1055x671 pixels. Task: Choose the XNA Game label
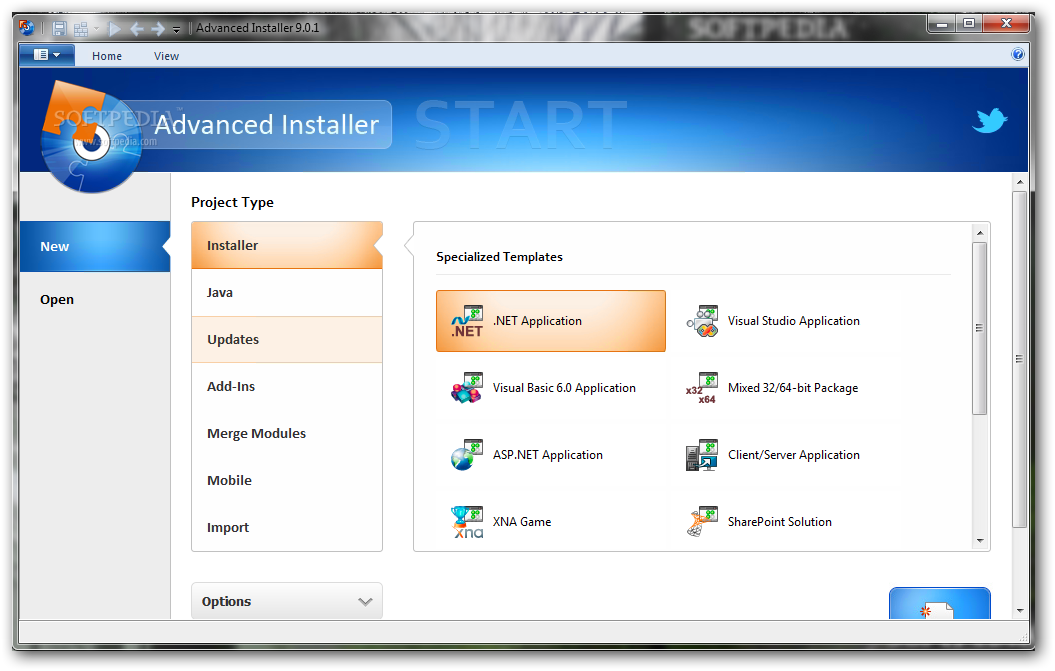click(x=521, y=522)
